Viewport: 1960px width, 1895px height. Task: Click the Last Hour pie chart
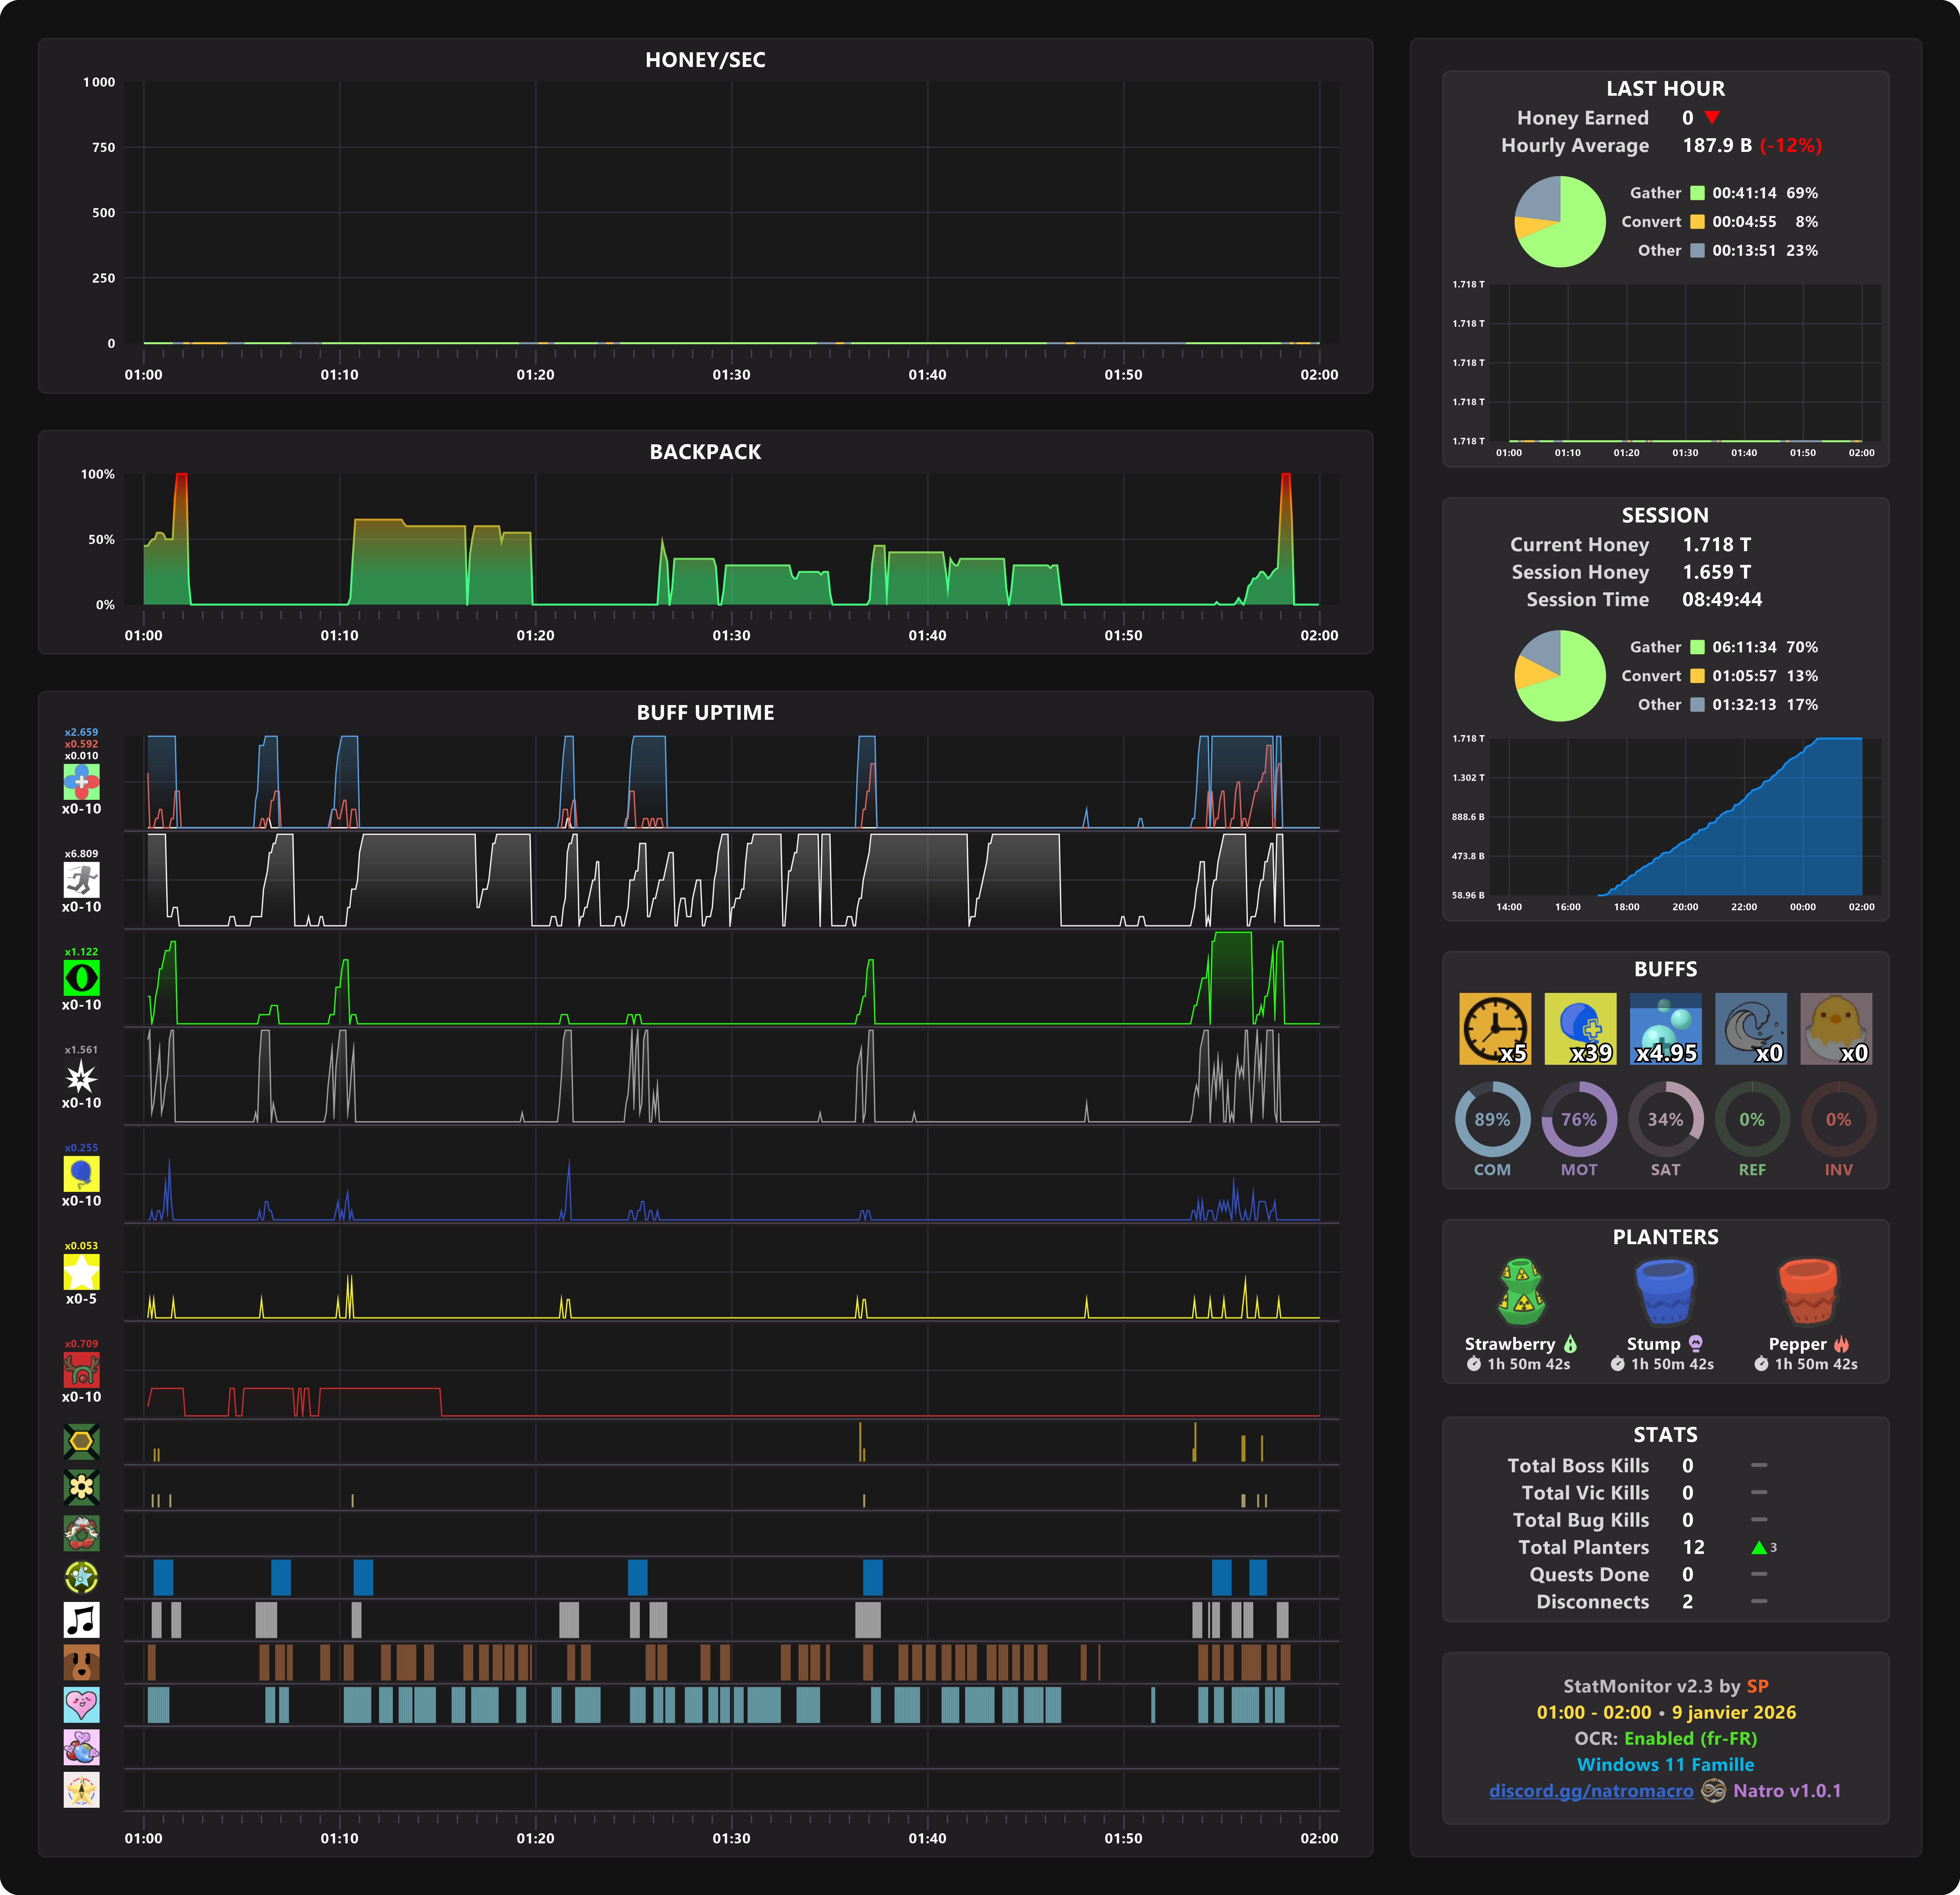pos(1560,222)
